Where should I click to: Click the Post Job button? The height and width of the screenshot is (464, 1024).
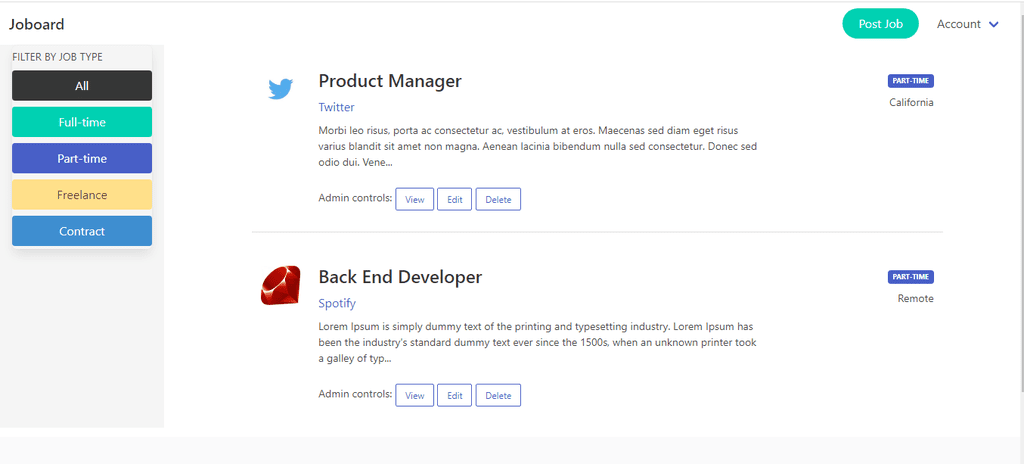point(880,24)
